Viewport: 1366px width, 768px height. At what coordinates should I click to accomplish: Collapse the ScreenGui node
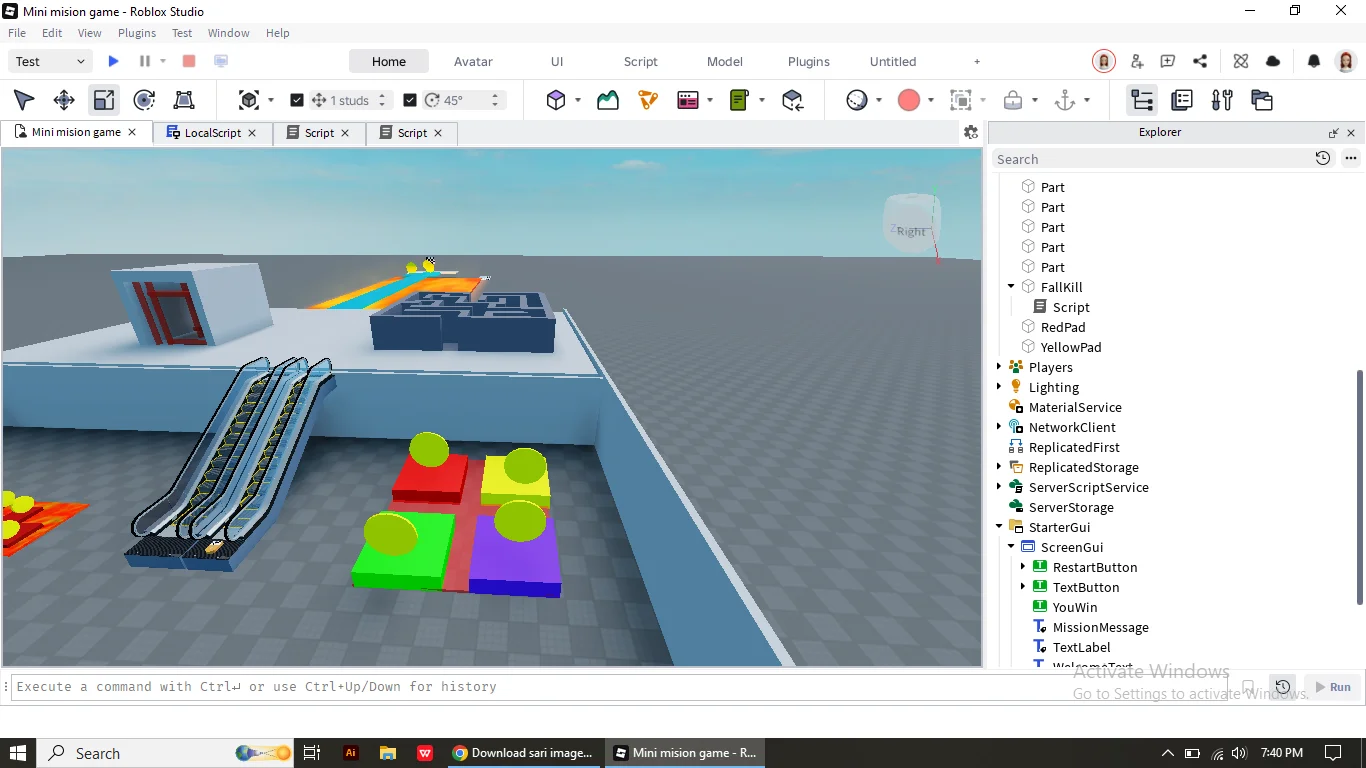coord(1011,547)
